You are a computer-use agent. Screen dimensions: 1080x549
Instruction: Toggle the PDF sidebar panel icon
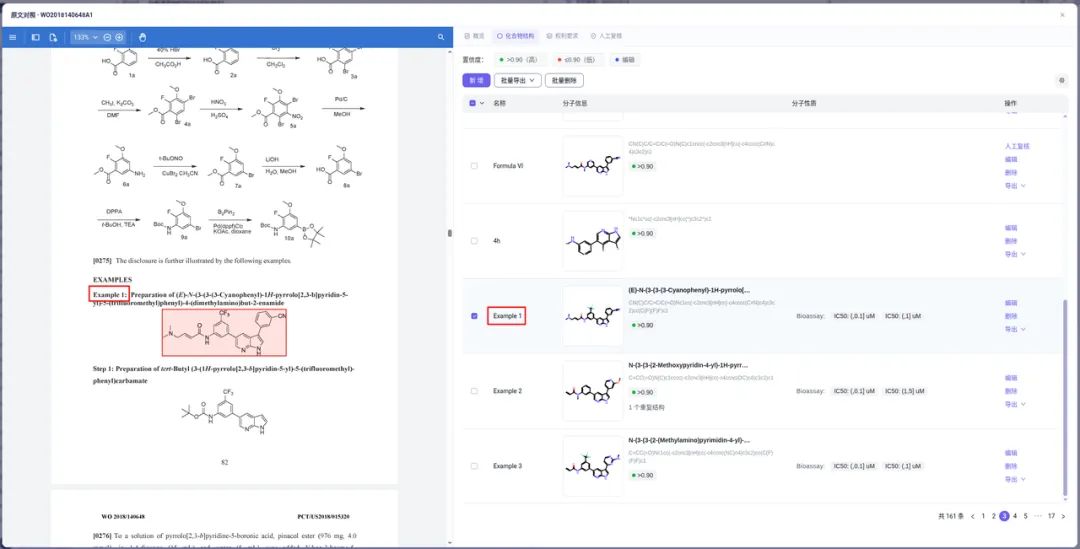coord(36,37)
